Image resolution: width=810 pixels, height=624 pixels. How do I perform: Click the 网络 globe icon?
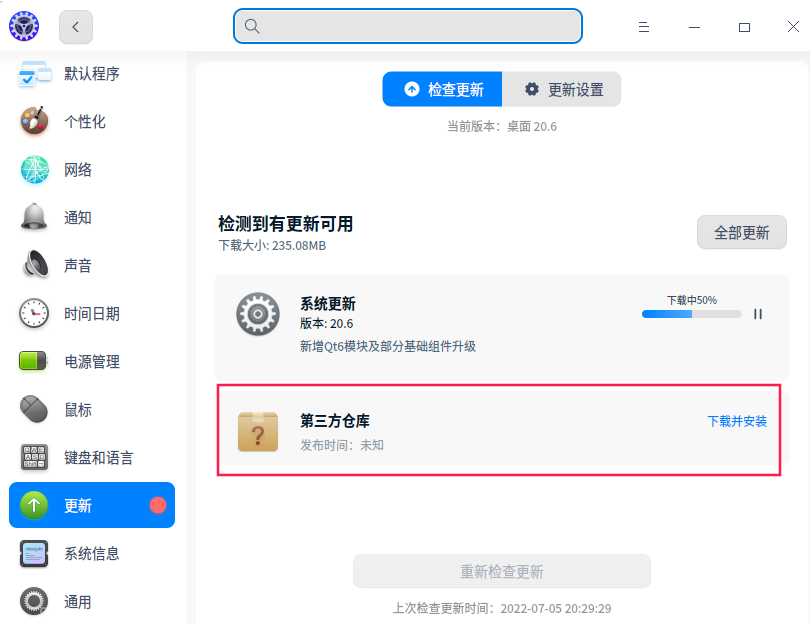pos(35,169)
